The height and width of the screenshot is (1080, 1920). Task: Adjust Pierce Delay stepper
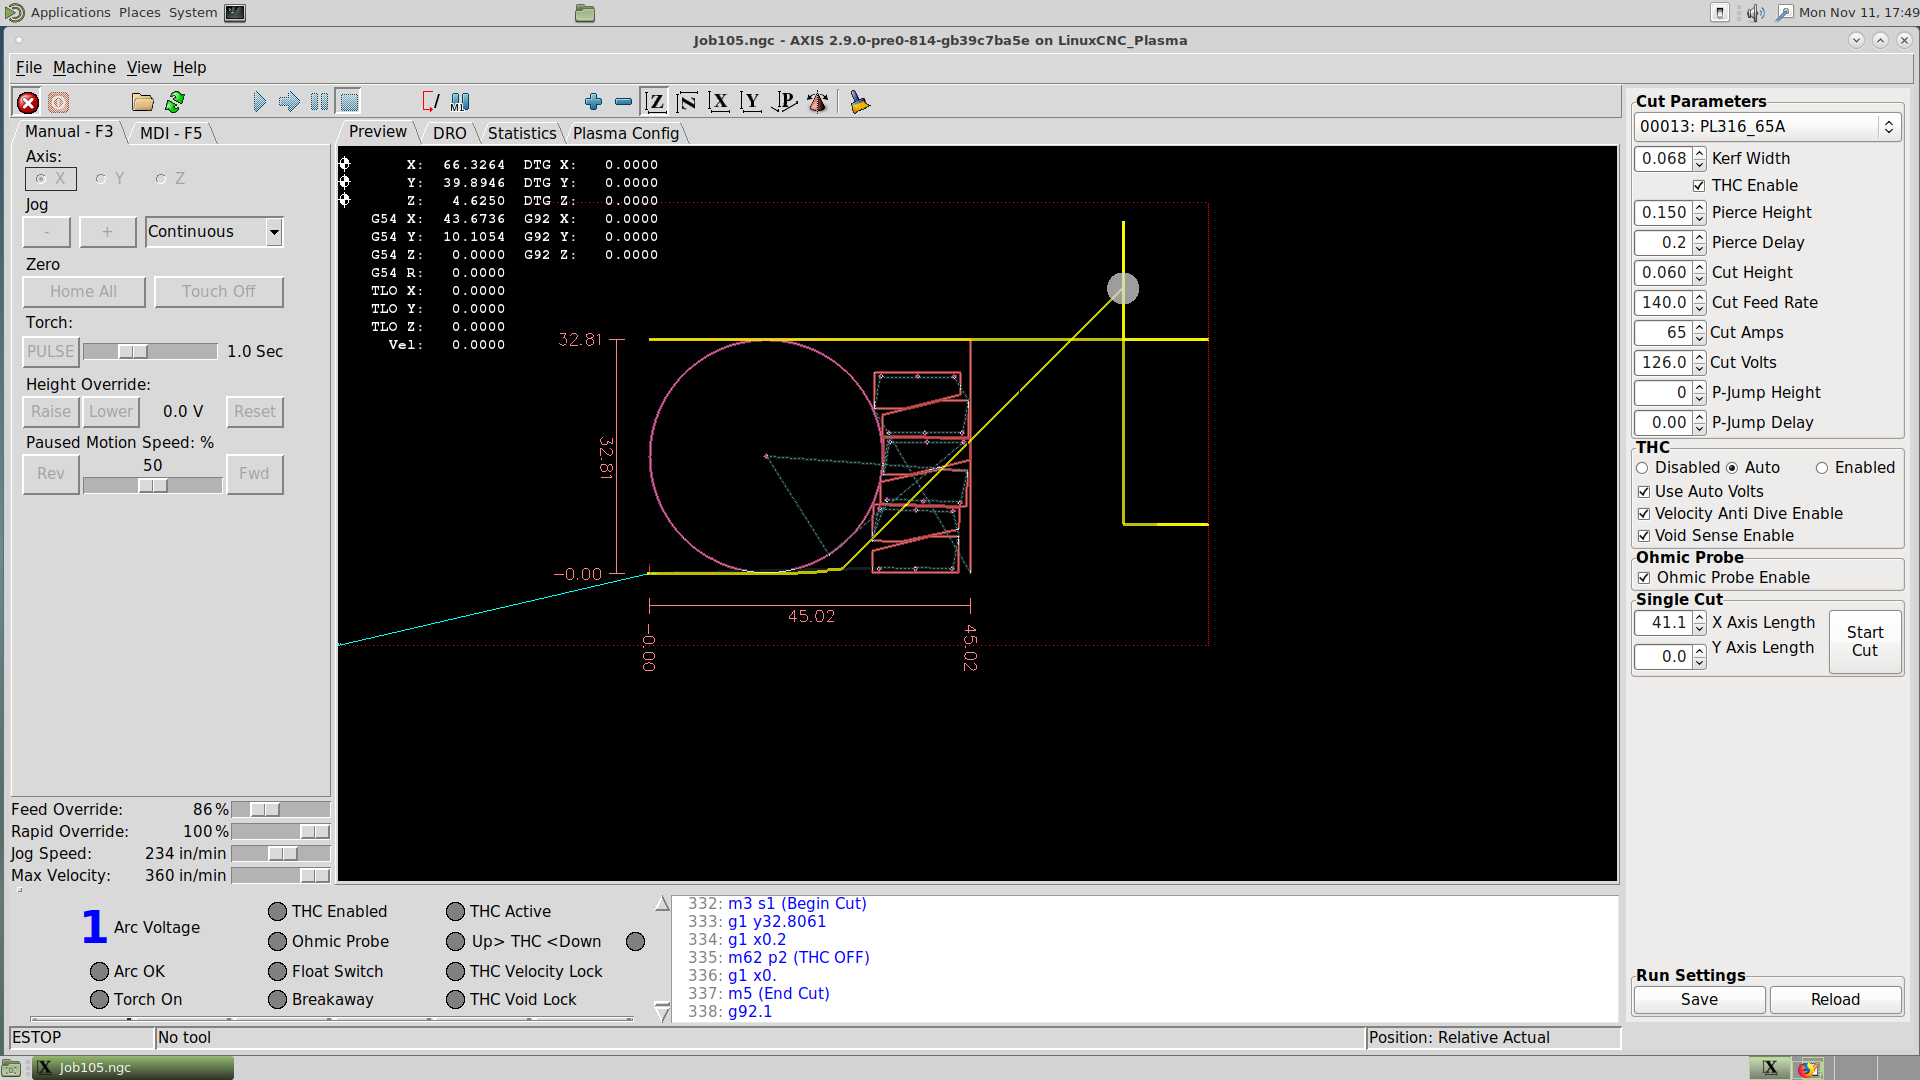1699,243
